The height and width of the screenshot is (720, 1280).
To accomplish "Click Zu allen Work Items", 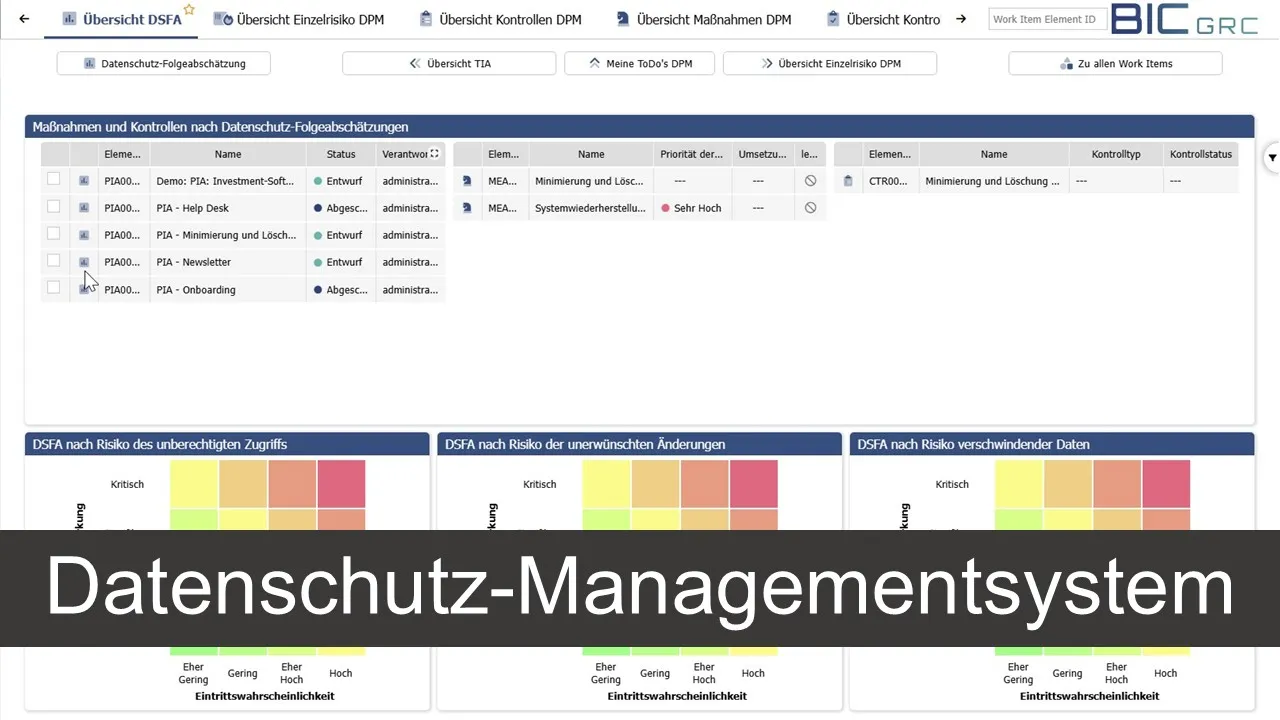I will coord(1114,63).
